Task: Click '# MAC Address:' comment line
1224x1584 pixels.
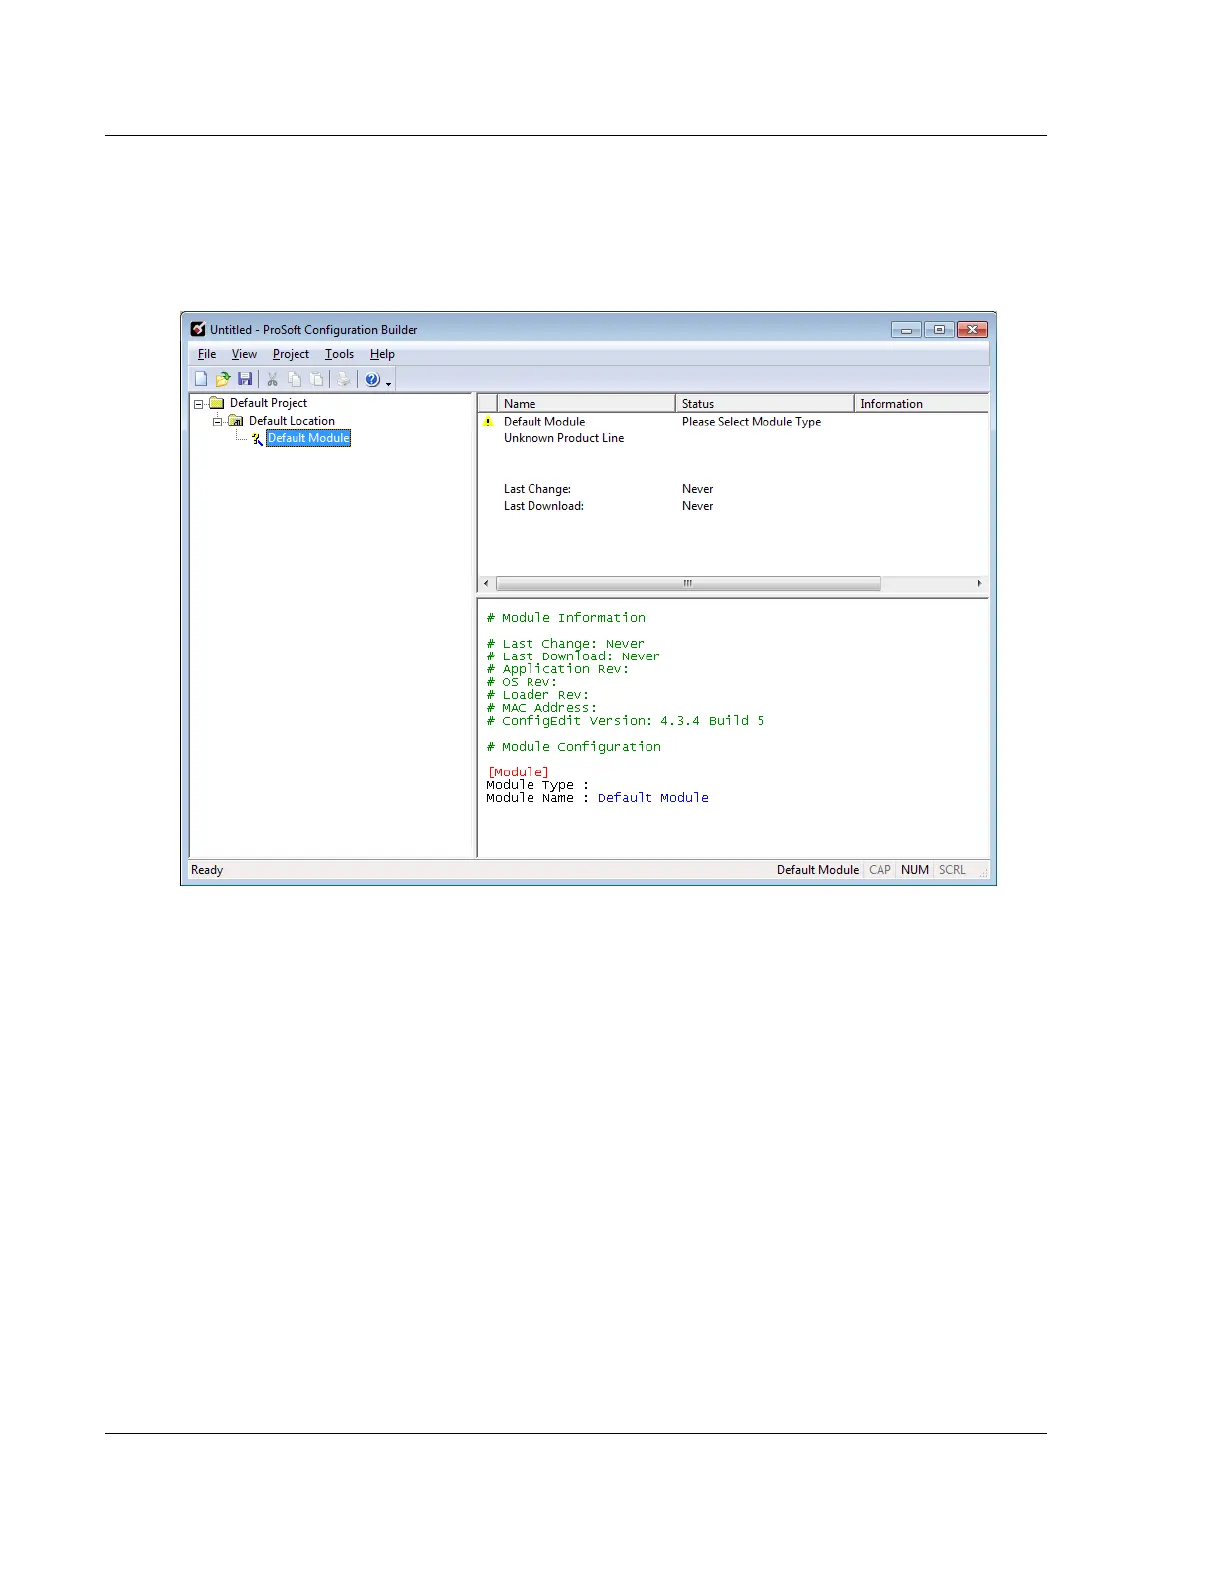Action: (542, 708)
